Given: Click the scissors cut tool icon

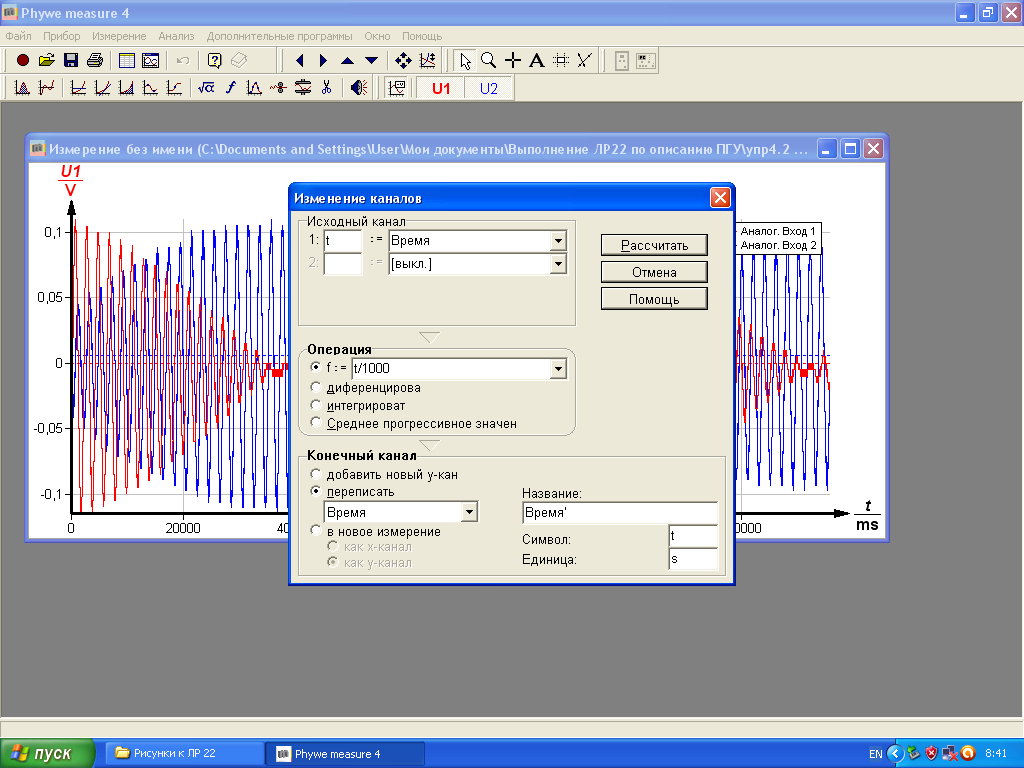Looking at the screenshot, I should (327, 88).
